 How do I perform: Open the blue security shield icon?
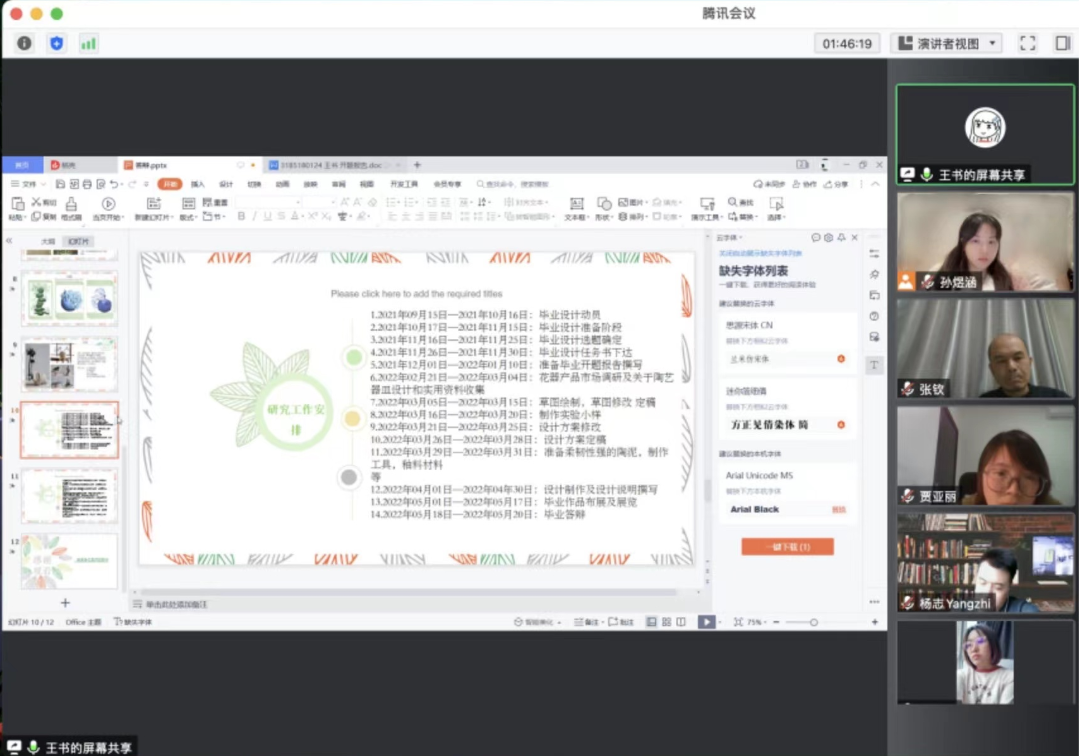56,43
